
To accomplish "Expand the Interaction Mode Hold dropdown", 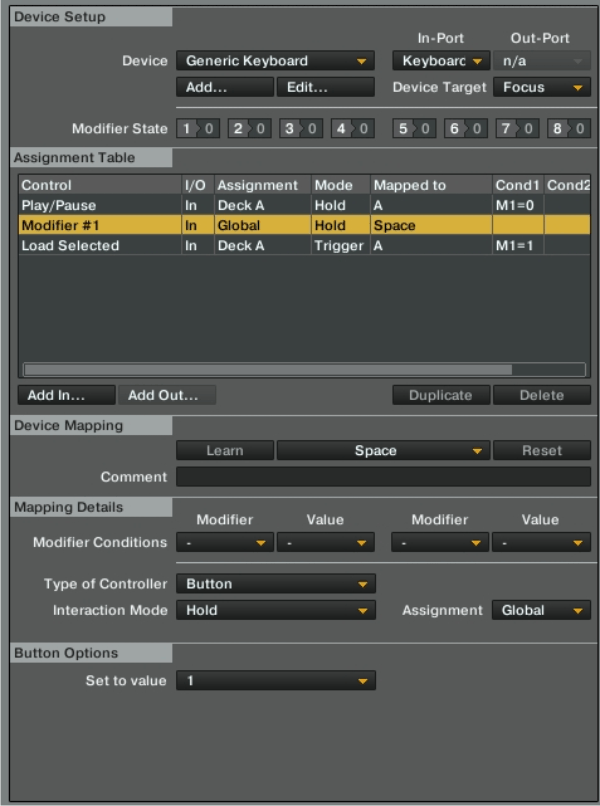I will tap(275, 610).
